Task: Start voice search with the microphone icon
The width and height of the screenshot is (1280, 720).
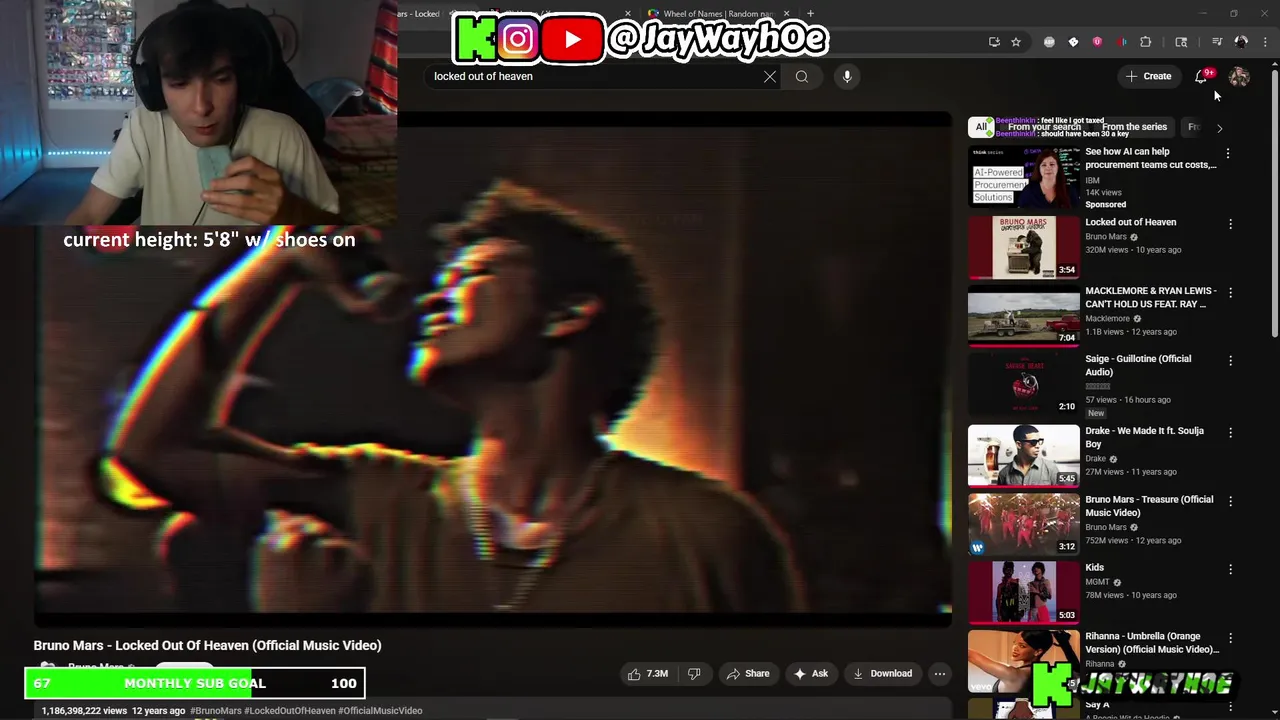Action: tap(847, 76)
